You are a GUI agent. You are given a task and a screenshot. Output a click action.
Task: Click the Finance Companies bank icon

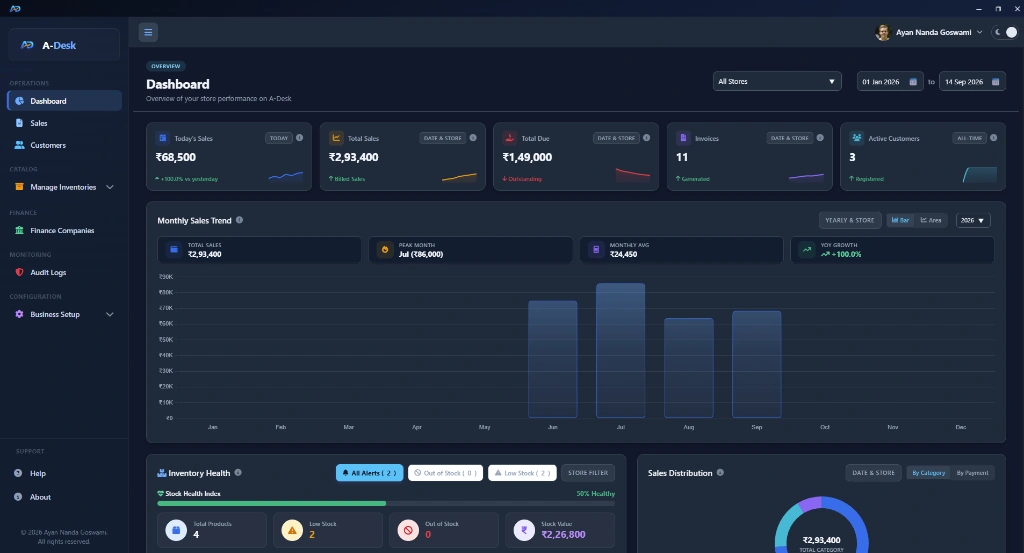coord(20,230)
